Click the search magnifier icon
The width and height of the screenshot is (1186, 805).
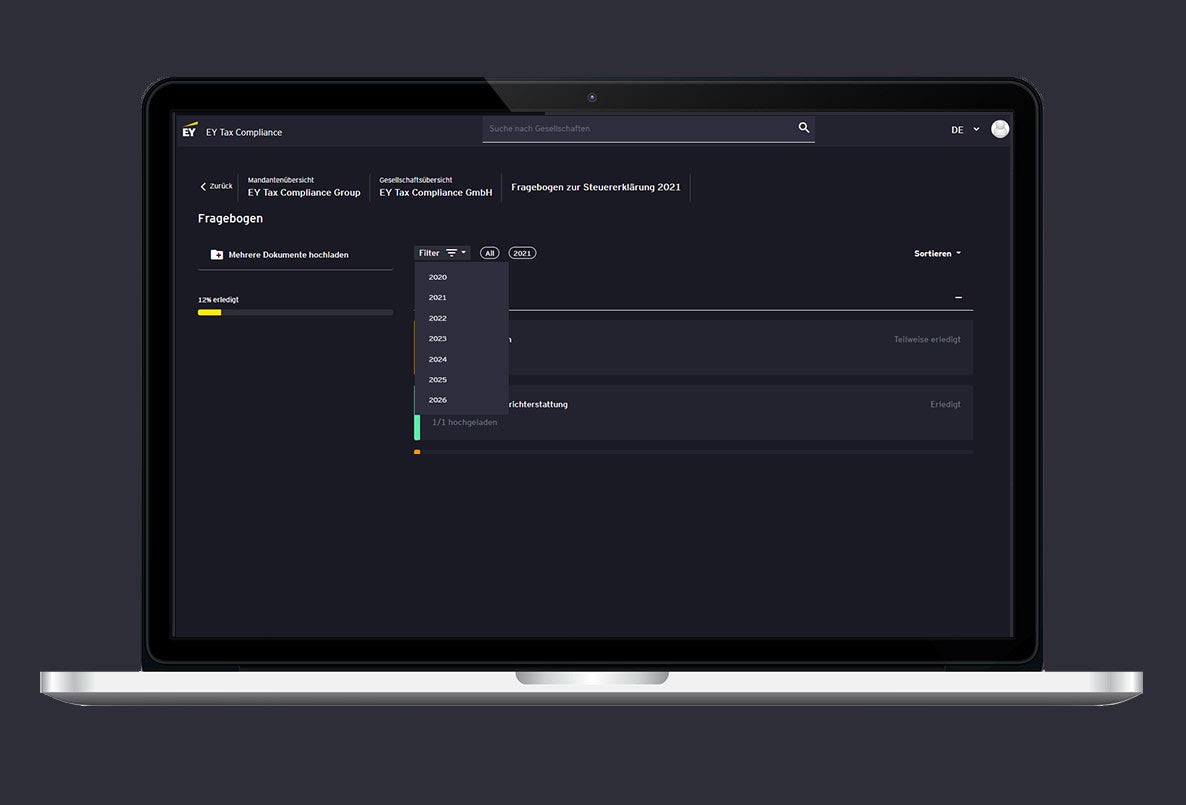(803, 128)
